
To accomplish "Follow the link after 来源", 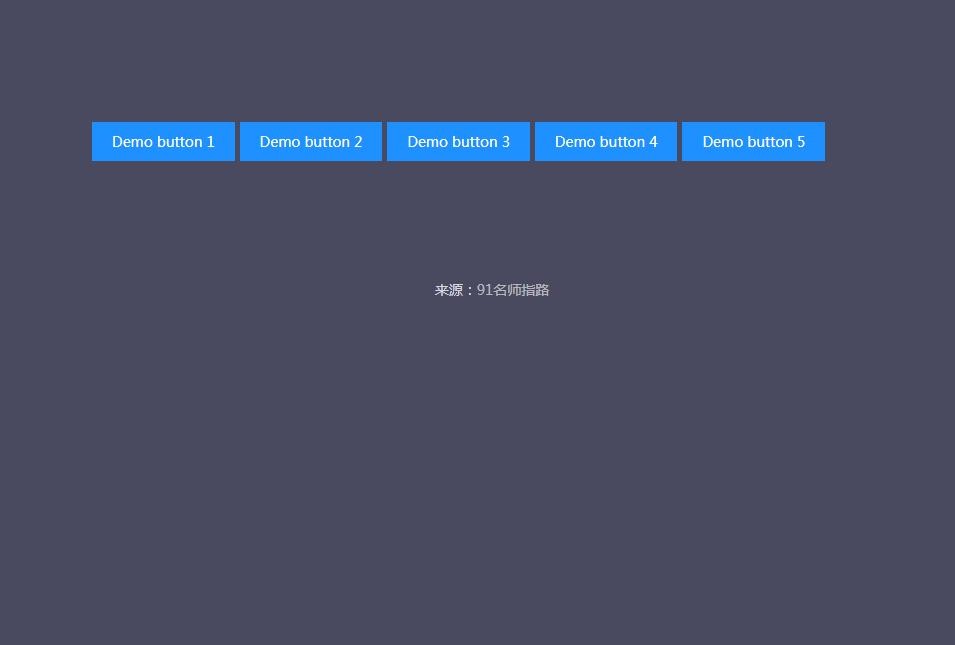I will (x=513, y=290).
